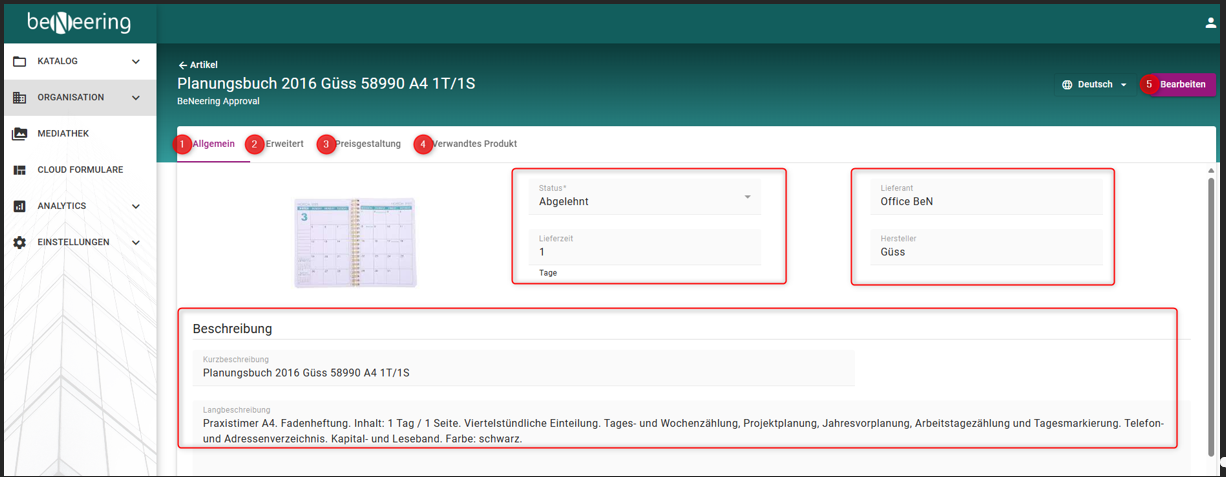Click the Katalog folder icon
1226x477 pixels.
click(x=19, y=62)
